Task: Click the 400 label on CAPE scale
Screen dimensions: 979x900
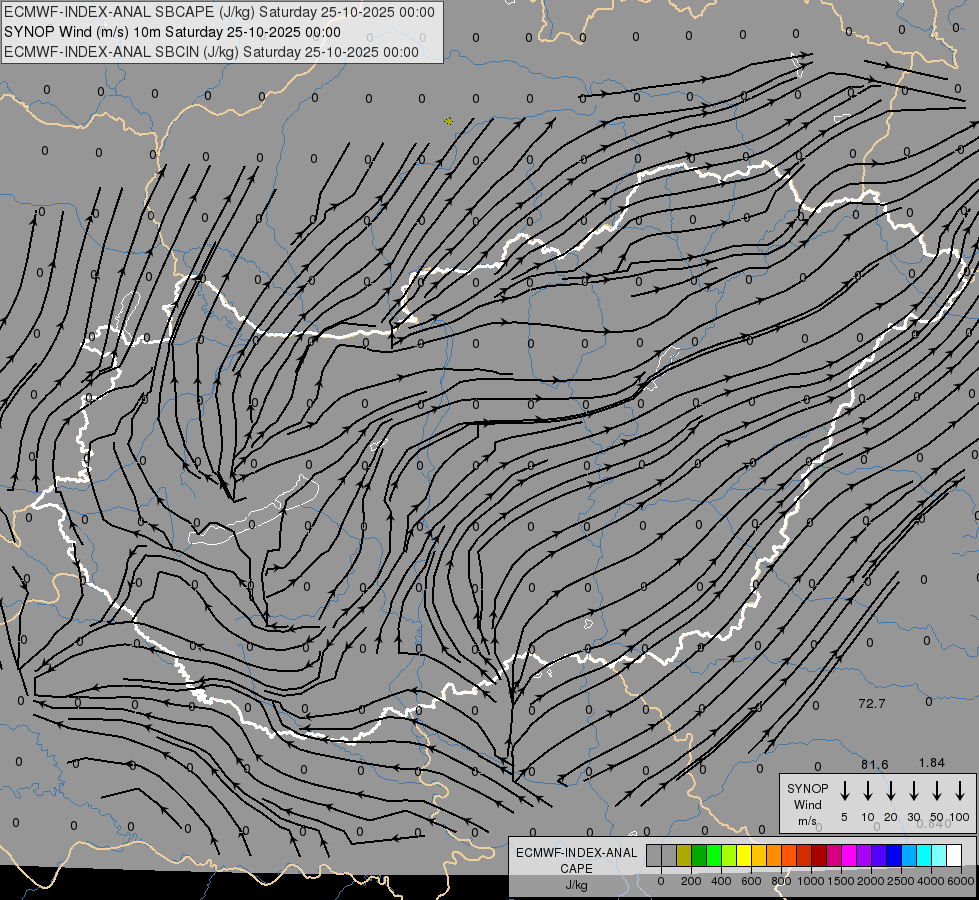Action: tap(721, 881)
